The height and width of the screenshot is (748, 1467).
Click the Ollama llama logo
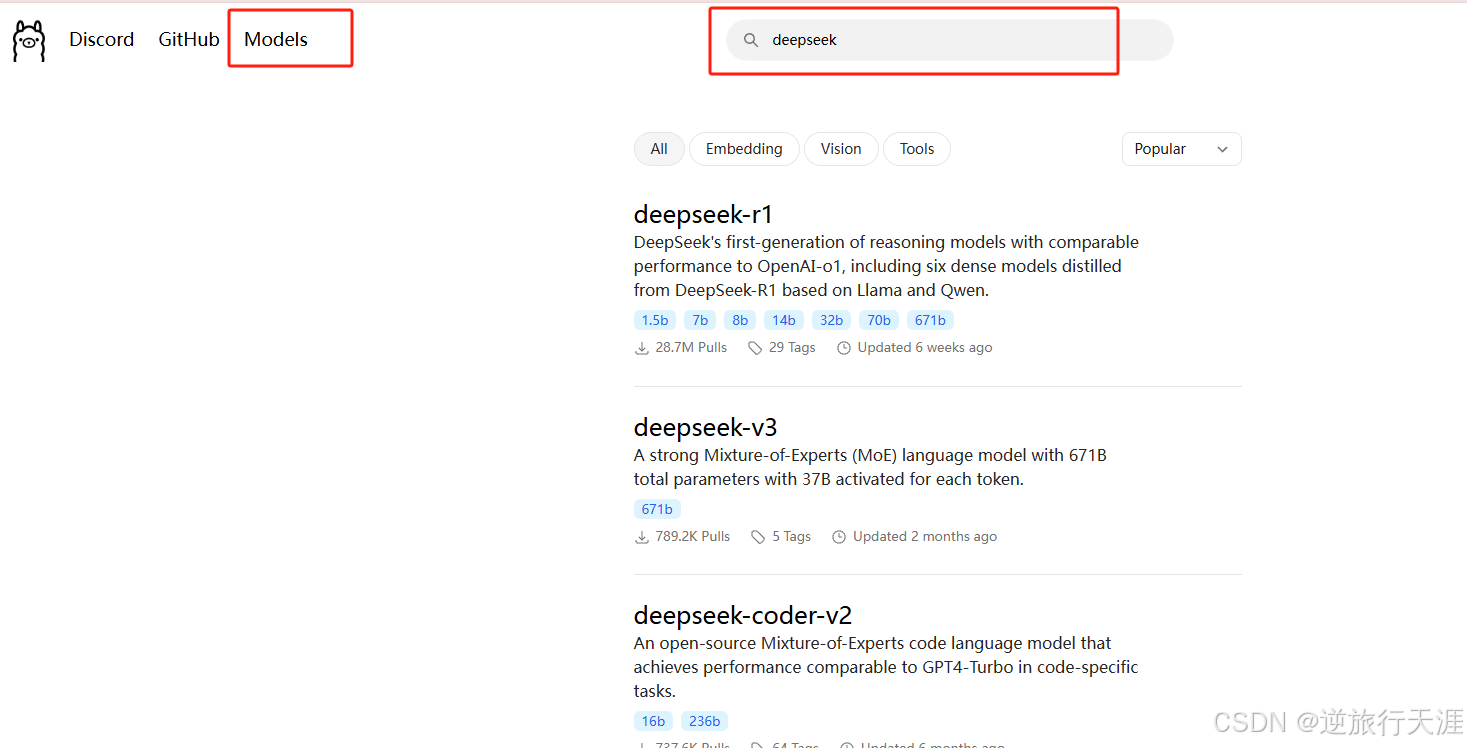pyautogui.click(x=29, y=41)
